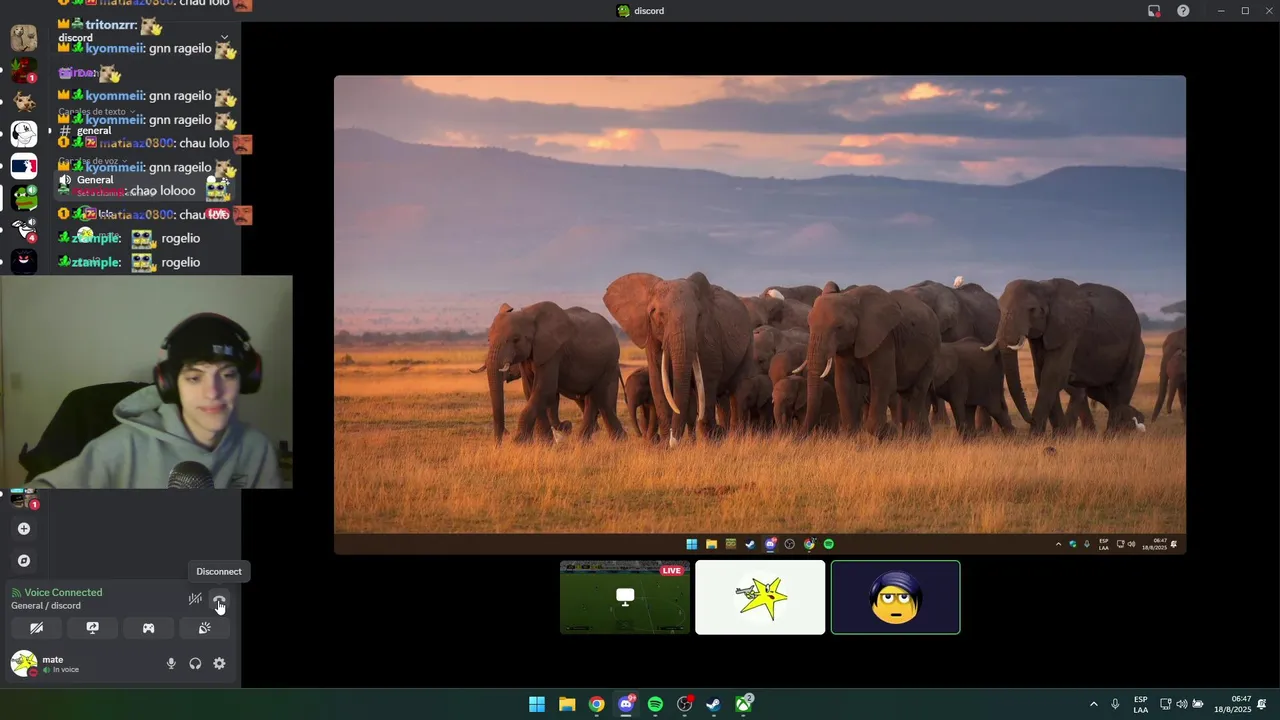Viewport: 1280px width, 720px height.
Task: Open Steam from taskbar
Action: (713, 704)
